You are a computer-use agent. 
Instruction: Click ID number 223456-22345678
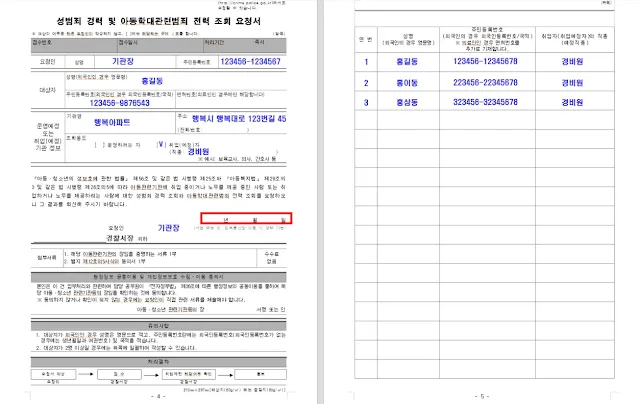coord(485,82)
